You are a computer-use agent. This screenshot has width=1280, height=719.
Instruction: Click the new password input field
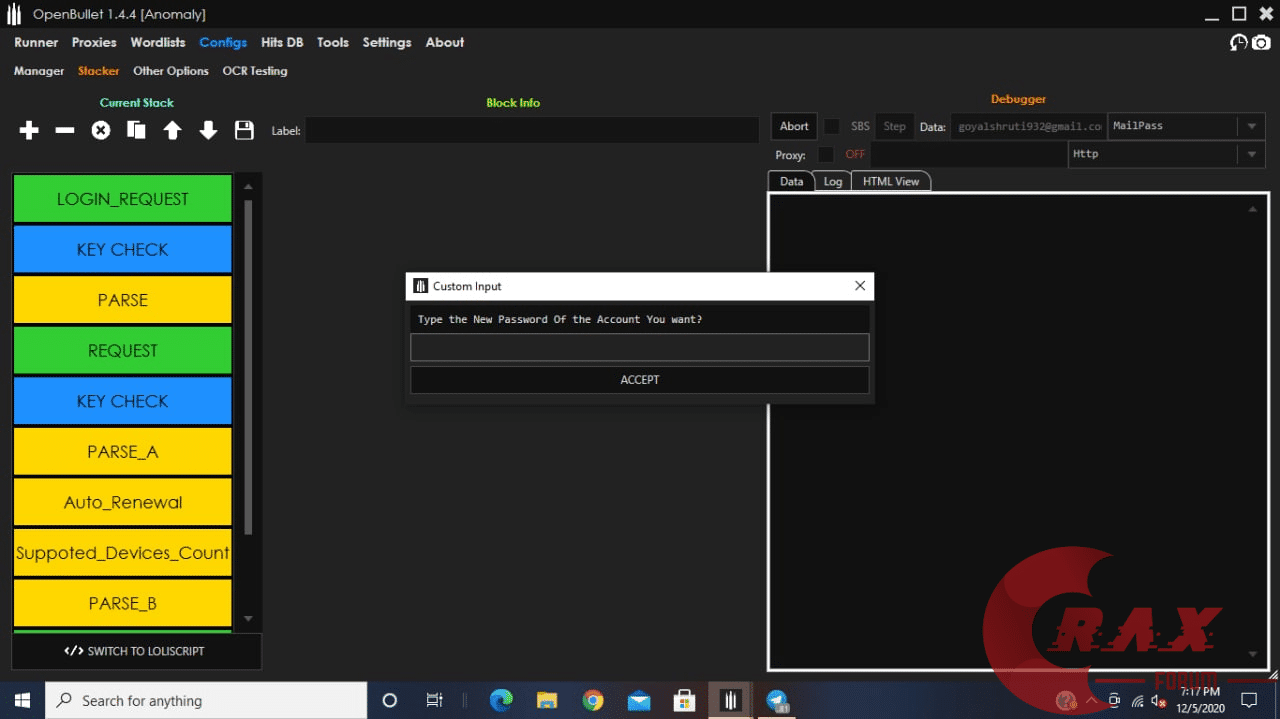click(x=640, y=347)
